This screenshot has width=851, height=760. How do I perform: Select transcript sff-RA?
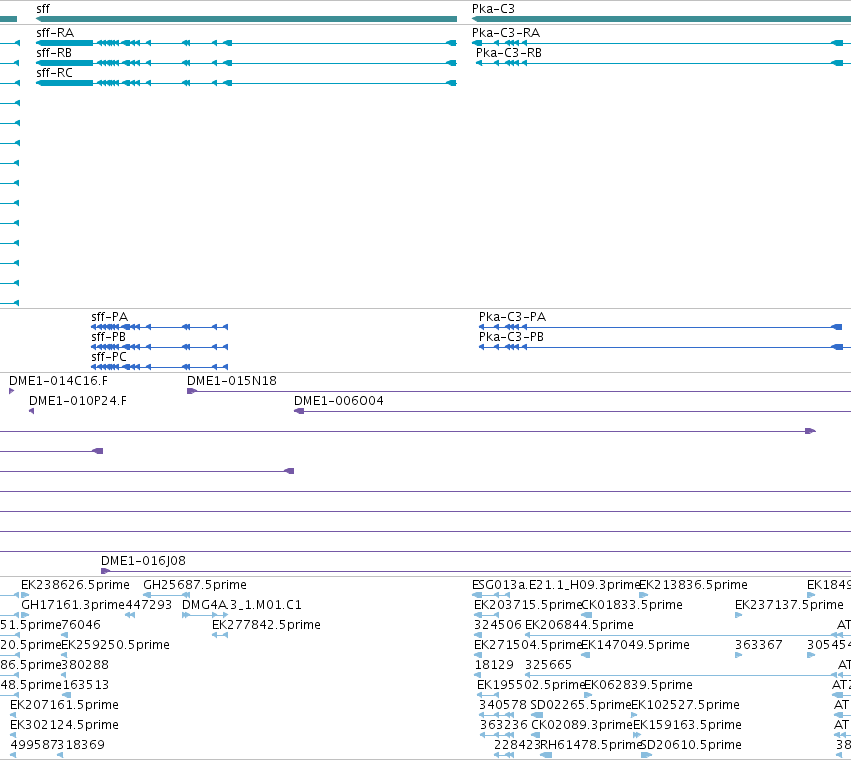[246, 43]
